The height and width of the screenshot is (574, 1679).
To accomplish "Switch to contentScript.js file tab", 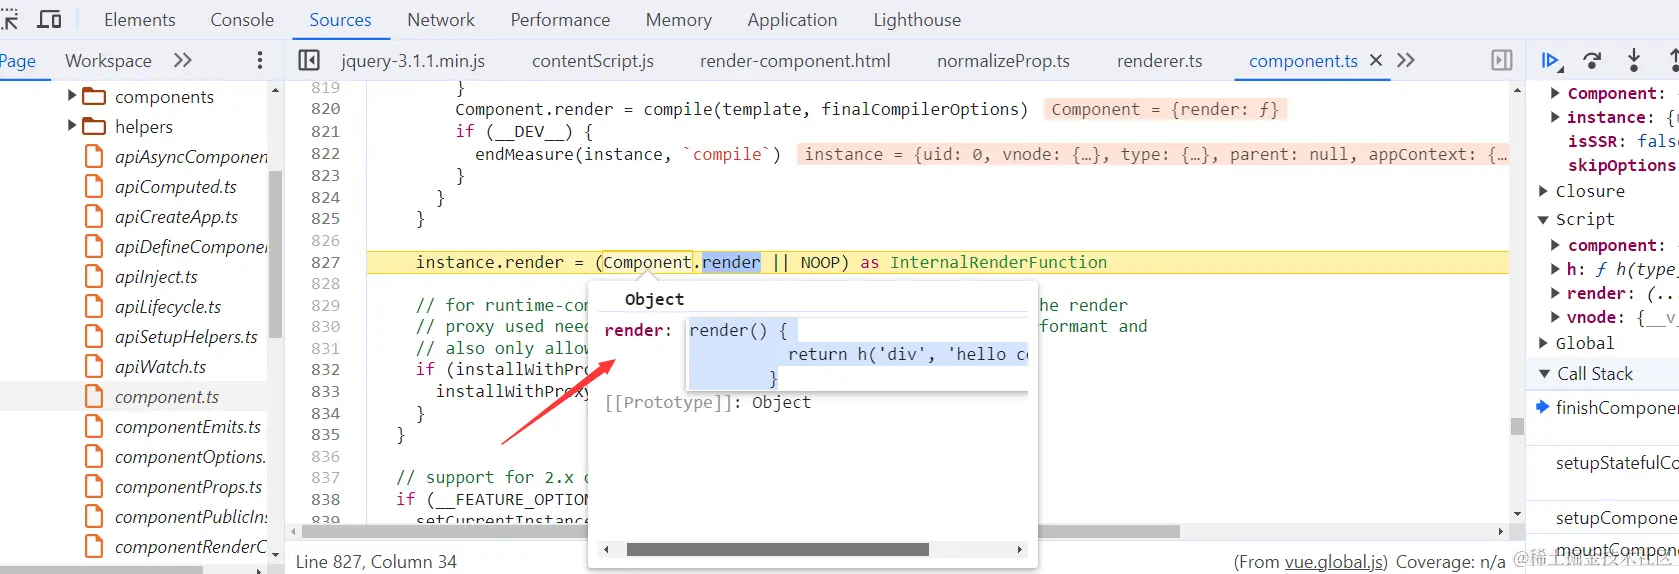I will click(x=593, y=61).
